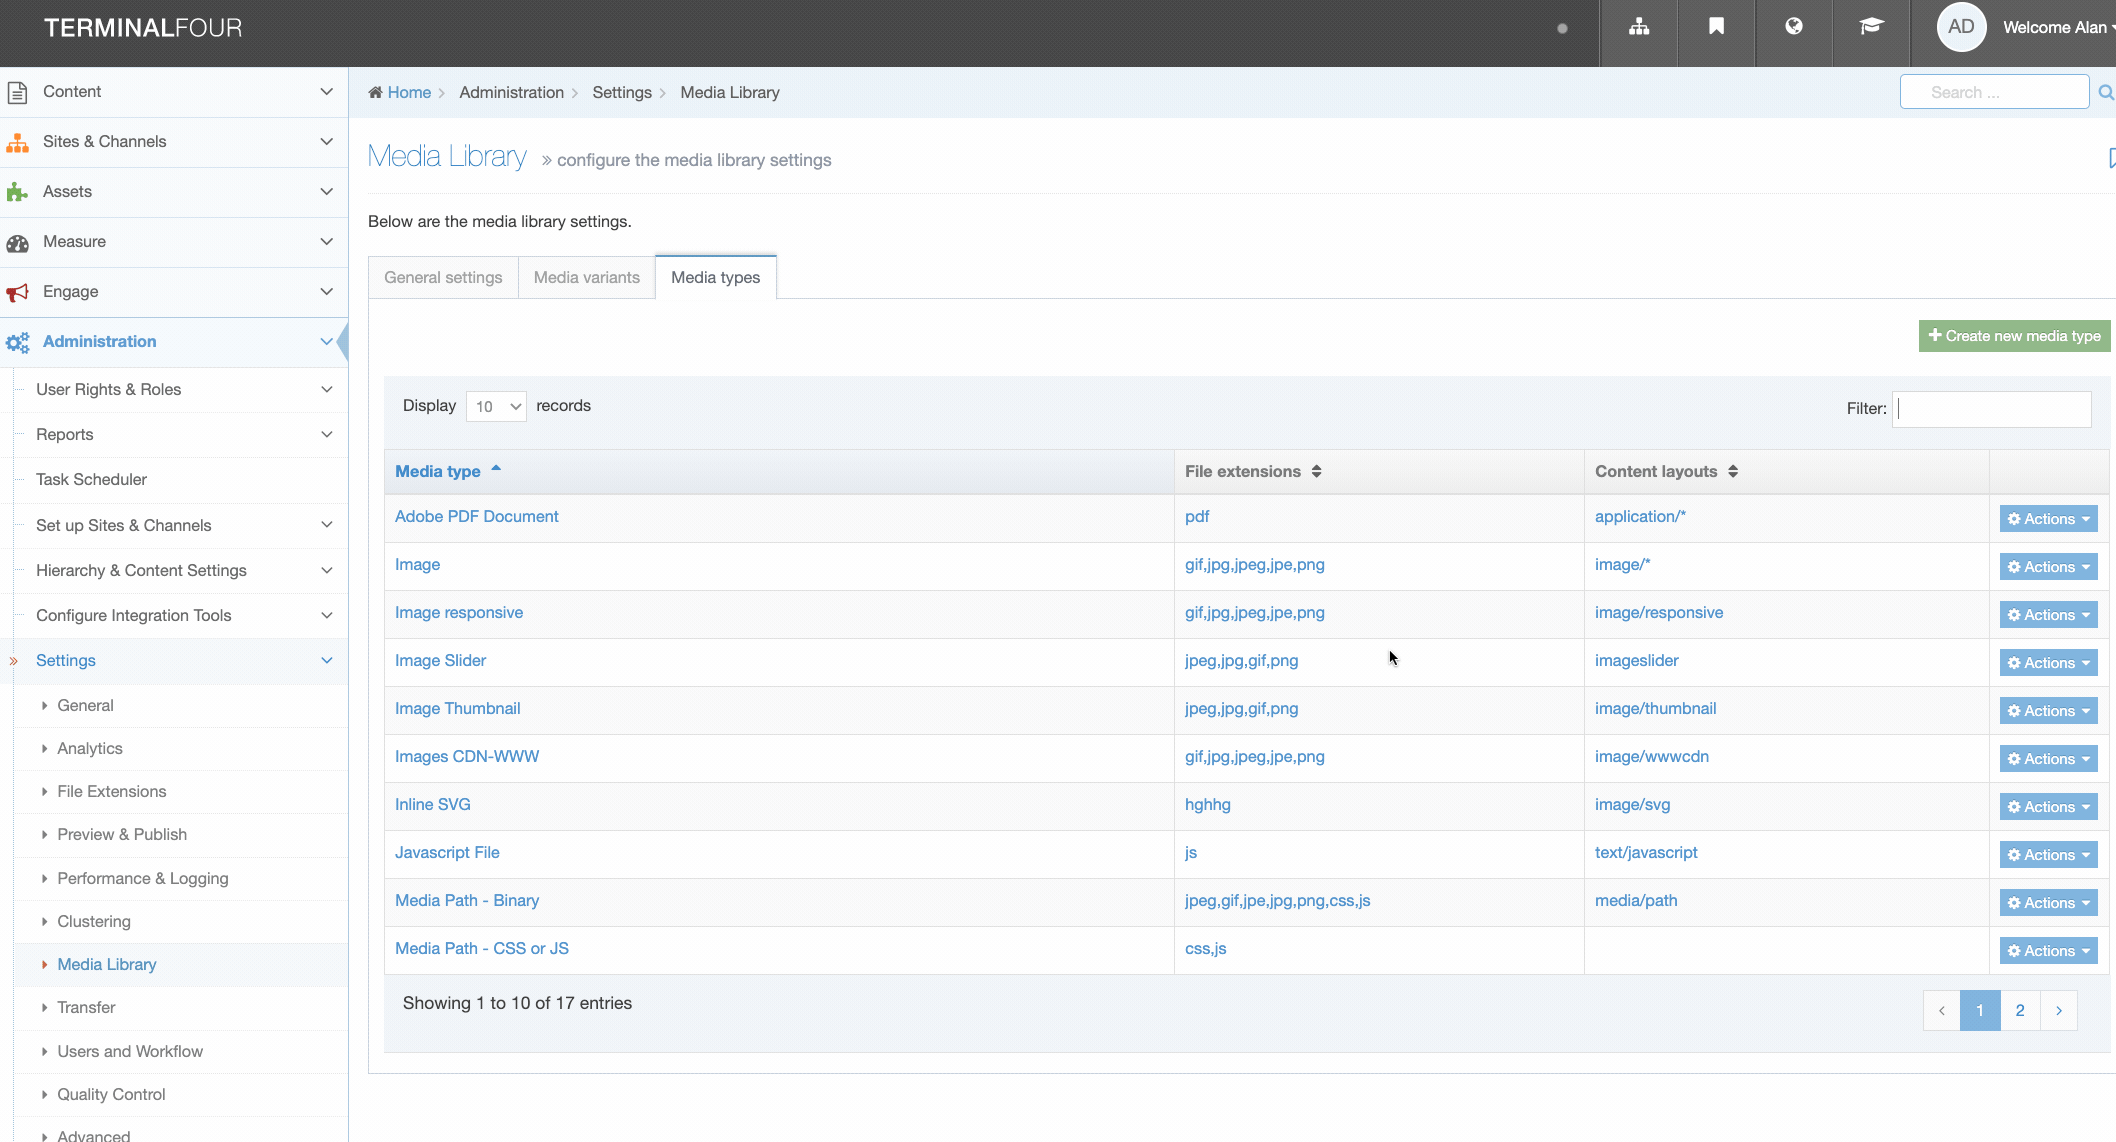
Task: Switch to the Media variants tab
Action: click(x=586, y=277)
